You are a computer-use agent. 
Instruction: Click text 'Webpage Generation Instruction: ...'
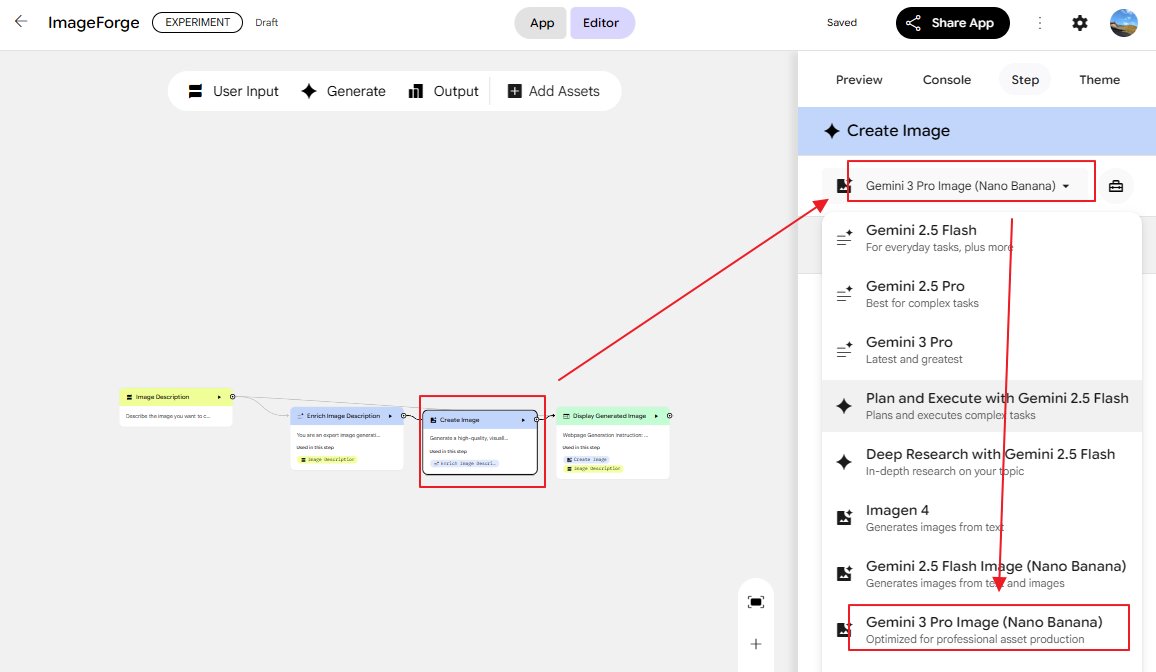(605, 435)
